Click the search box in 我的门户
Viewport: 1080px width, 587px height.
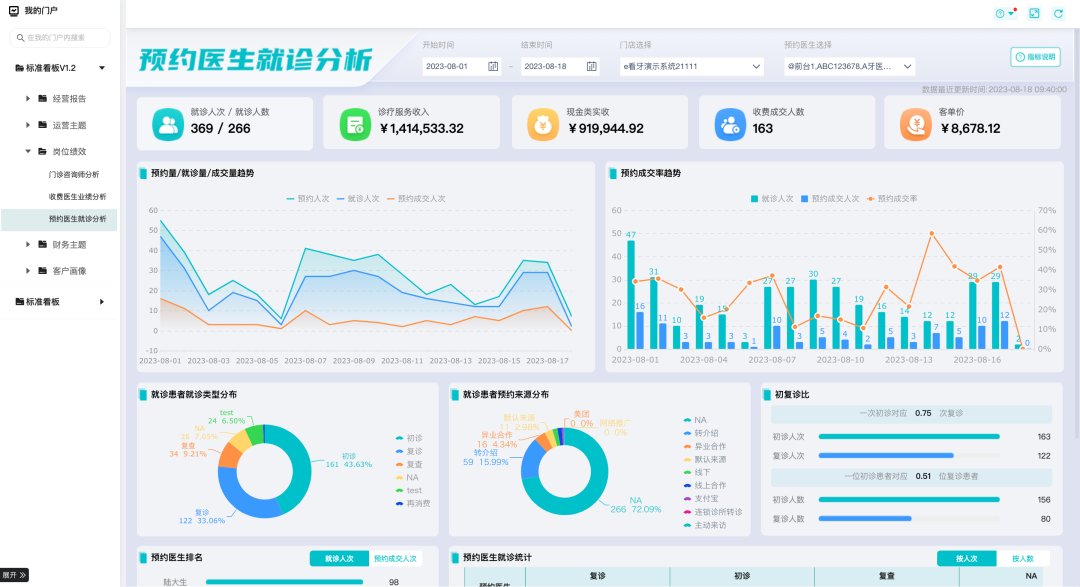(x=60, y=38)
